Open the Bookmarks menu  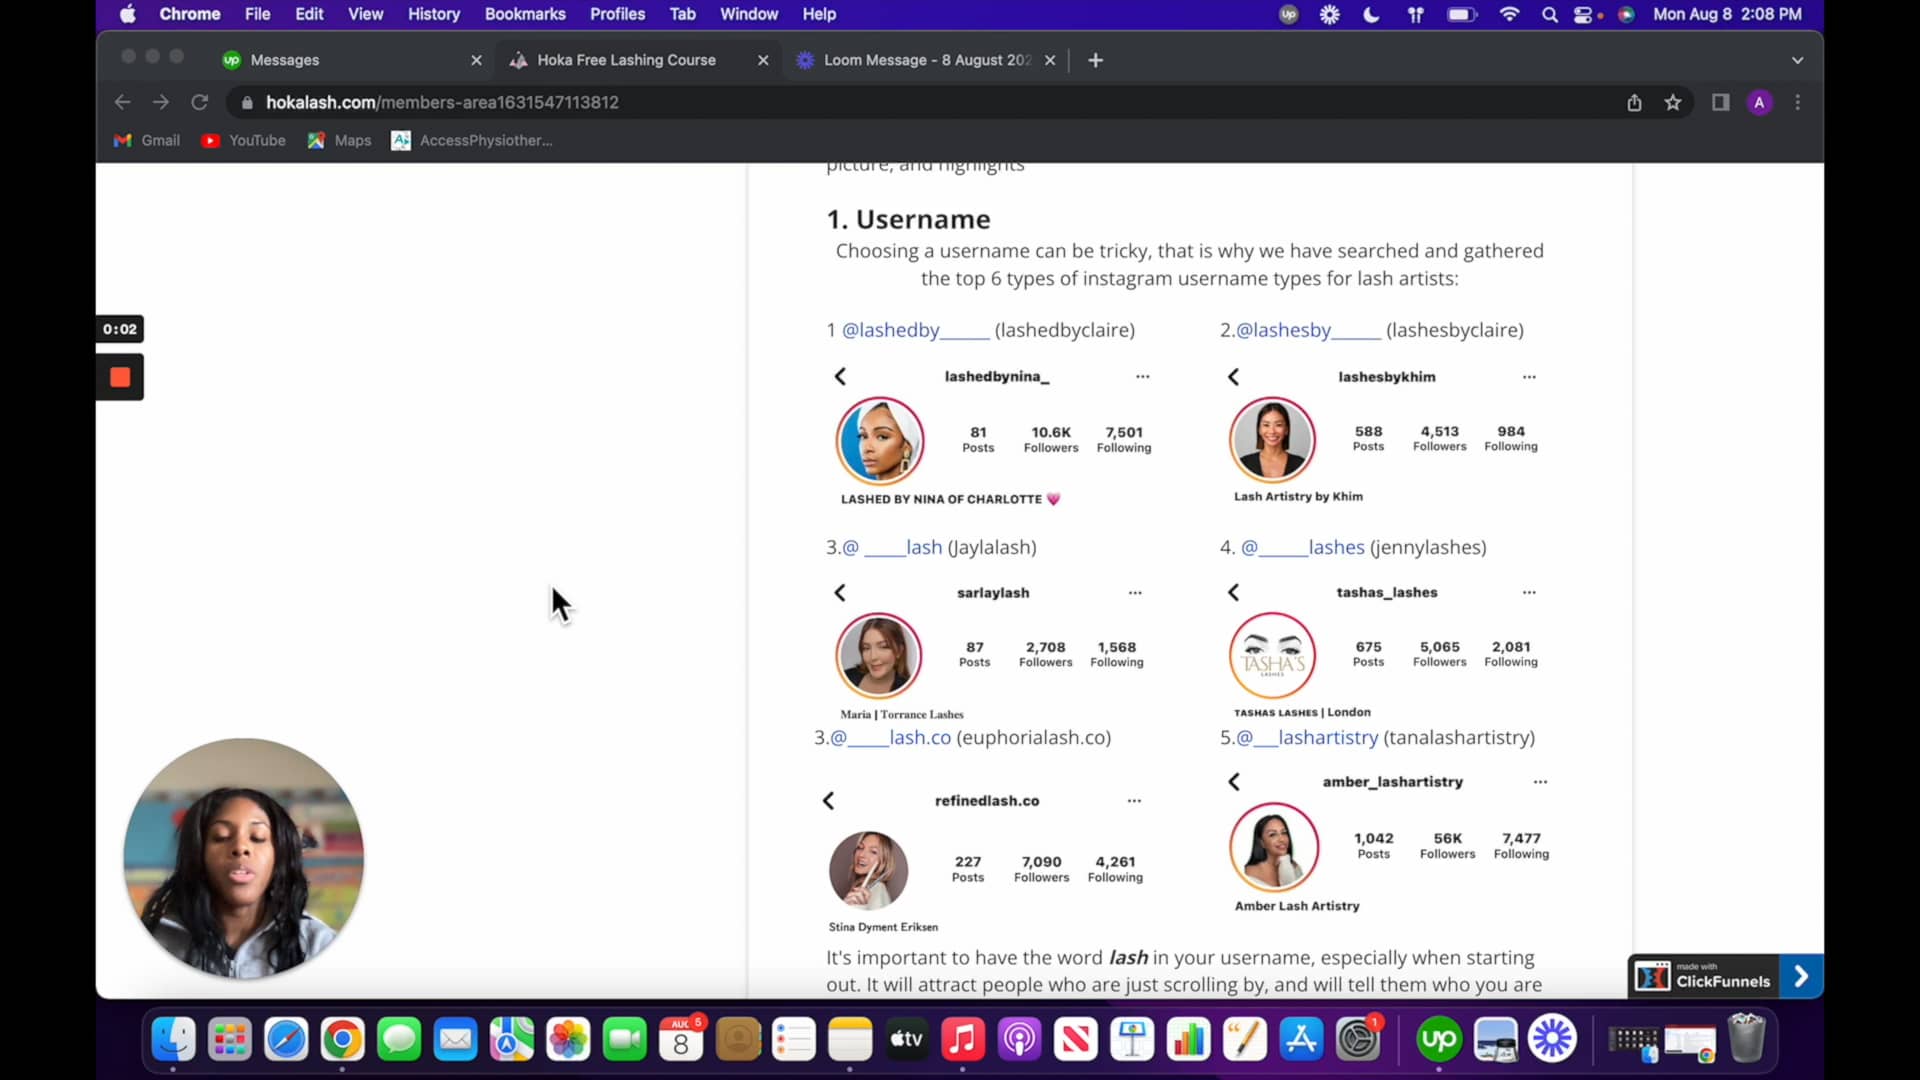point(525,14)
